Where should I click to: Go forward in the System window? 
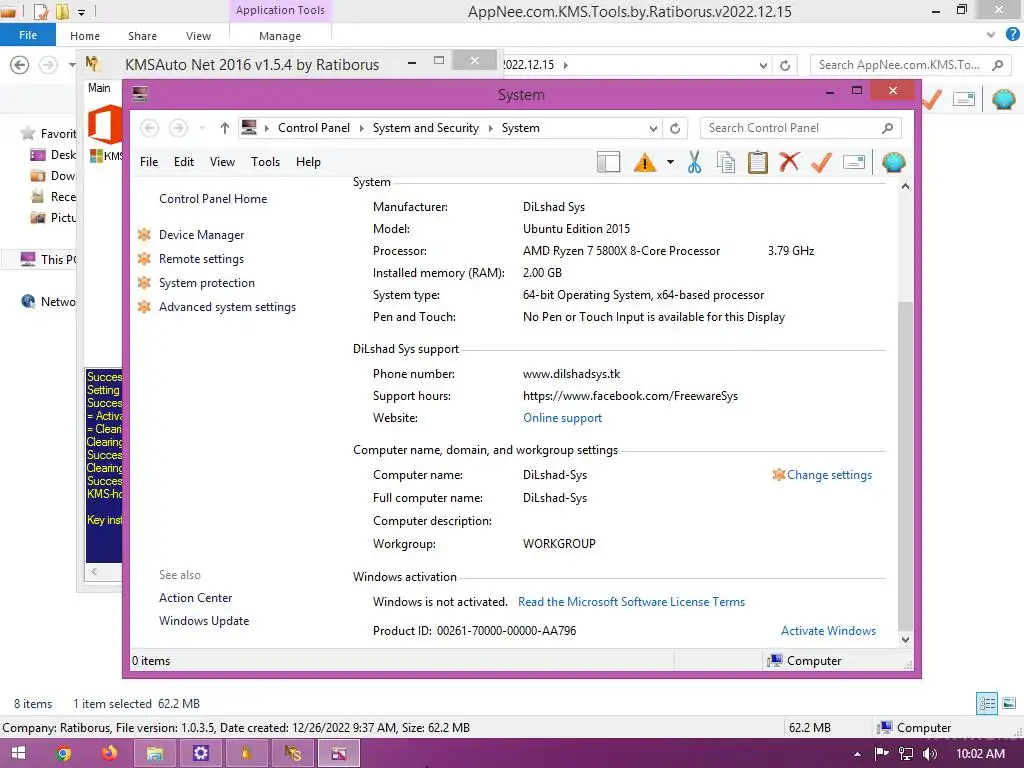tap(178, 128)
